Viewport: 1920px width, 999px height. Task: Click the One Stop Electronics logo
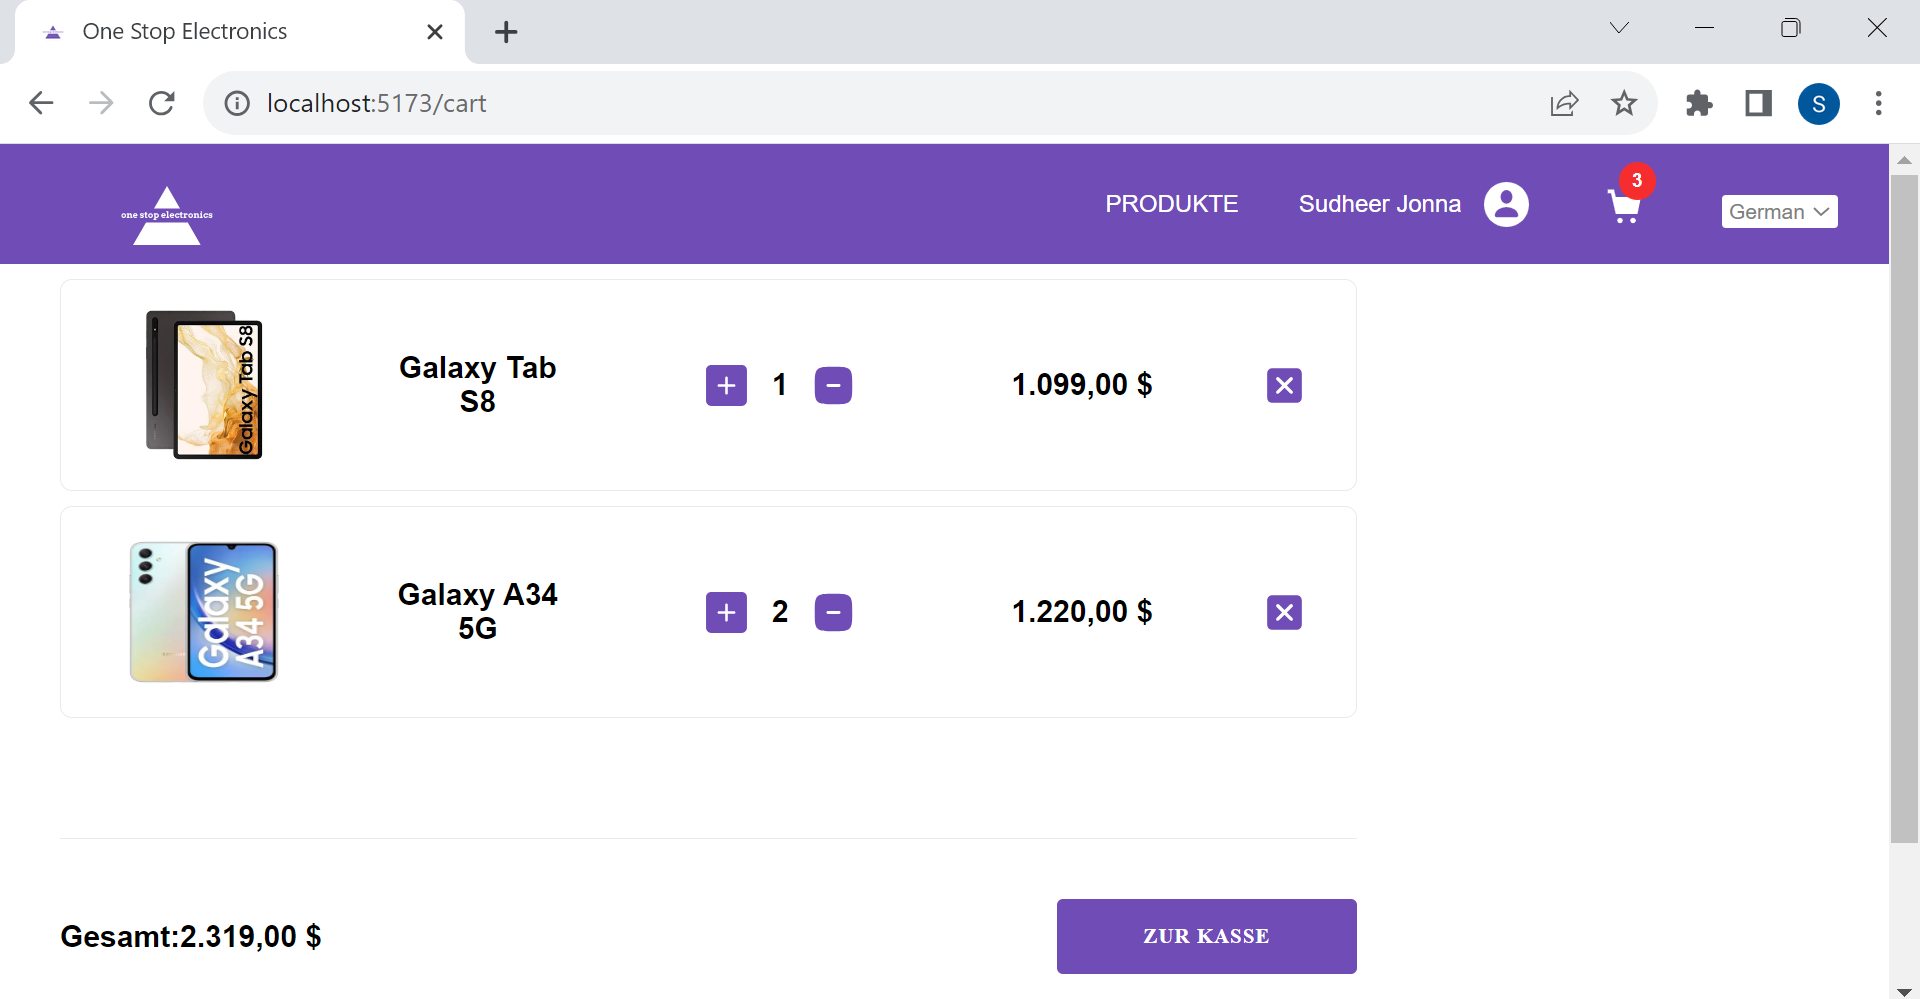[x=167, y=215]
